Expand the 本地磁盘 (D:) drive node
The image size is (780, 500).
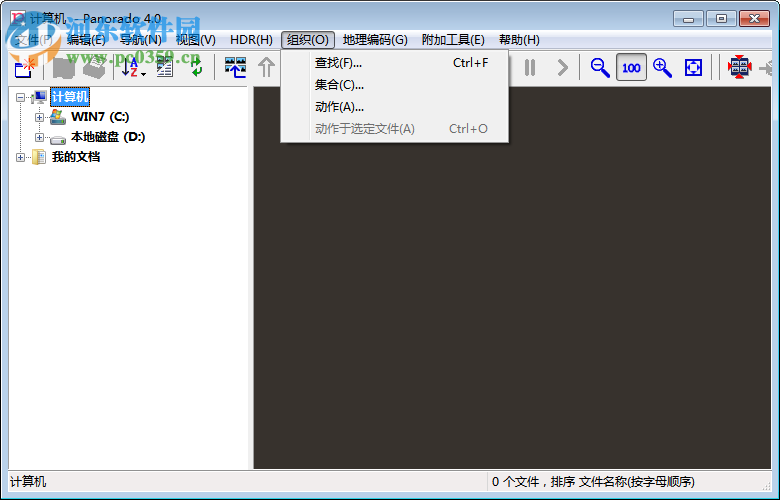tap(39, 137)
